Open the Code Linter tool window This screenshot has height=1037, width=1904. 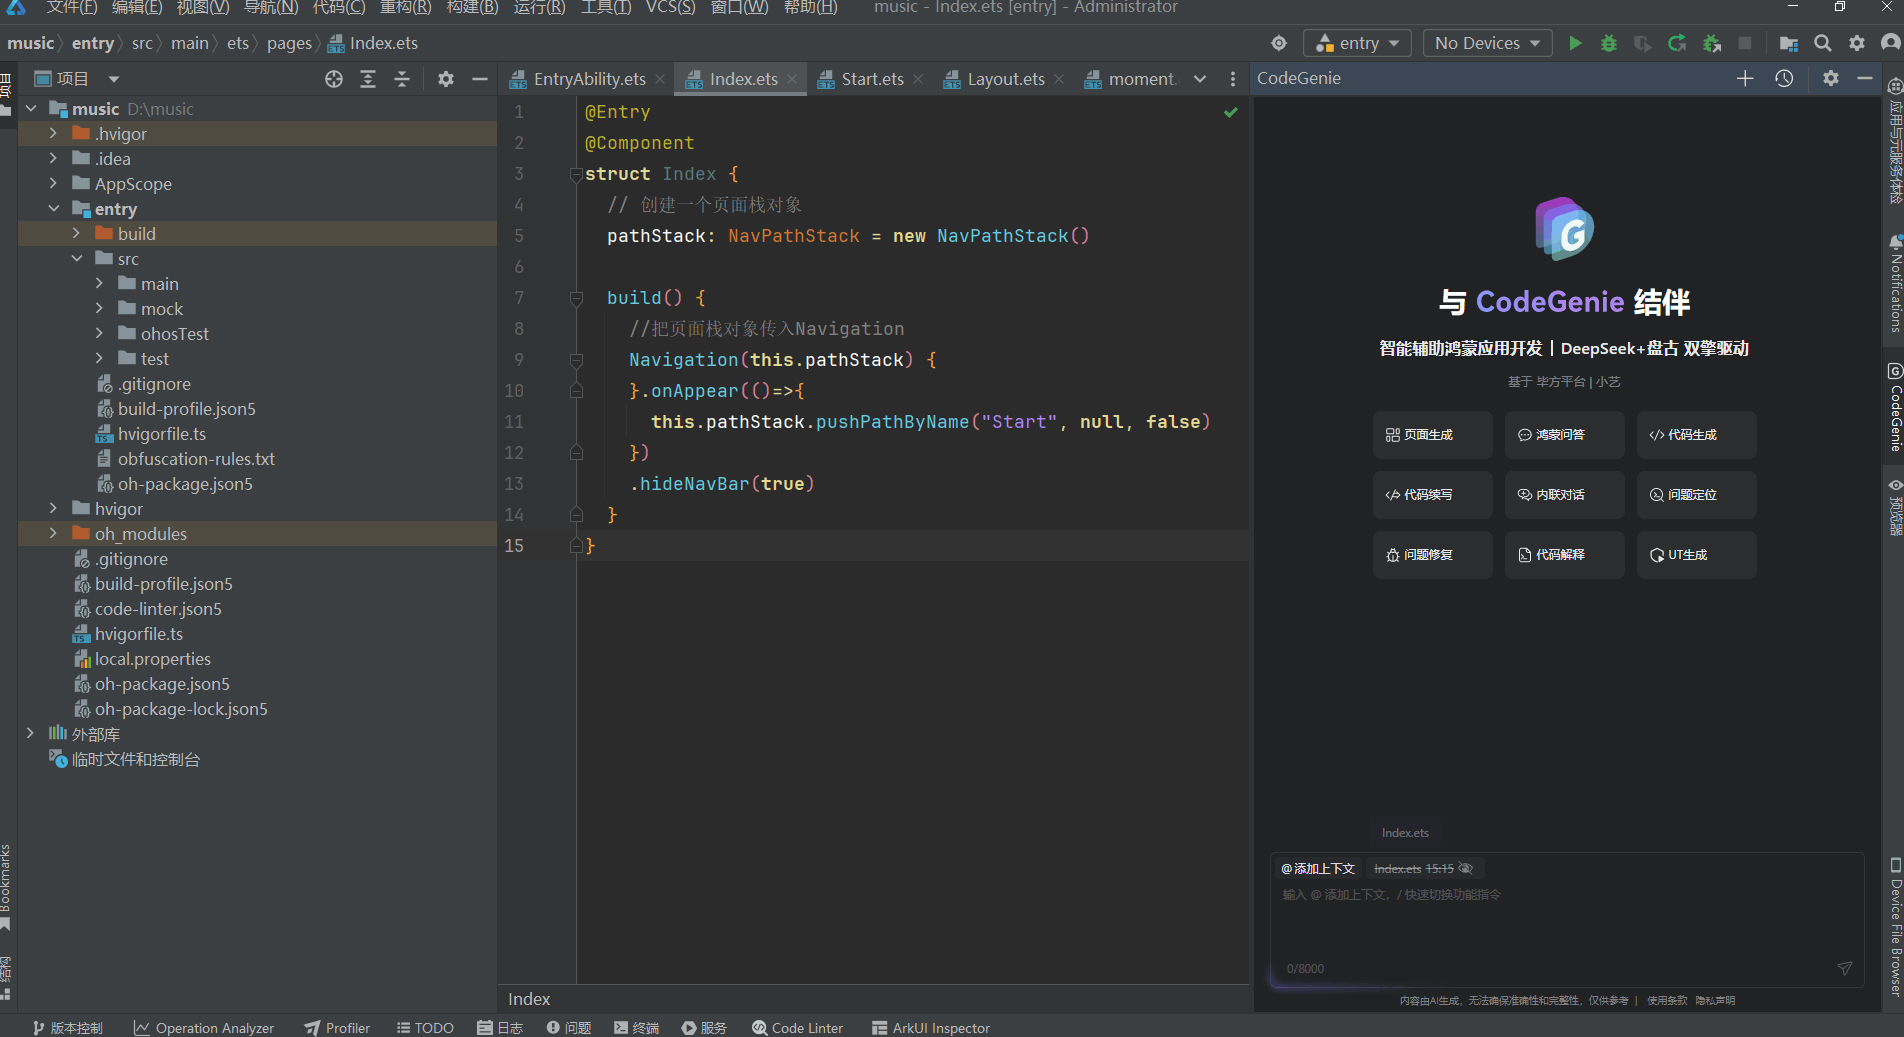[798, 1027]
